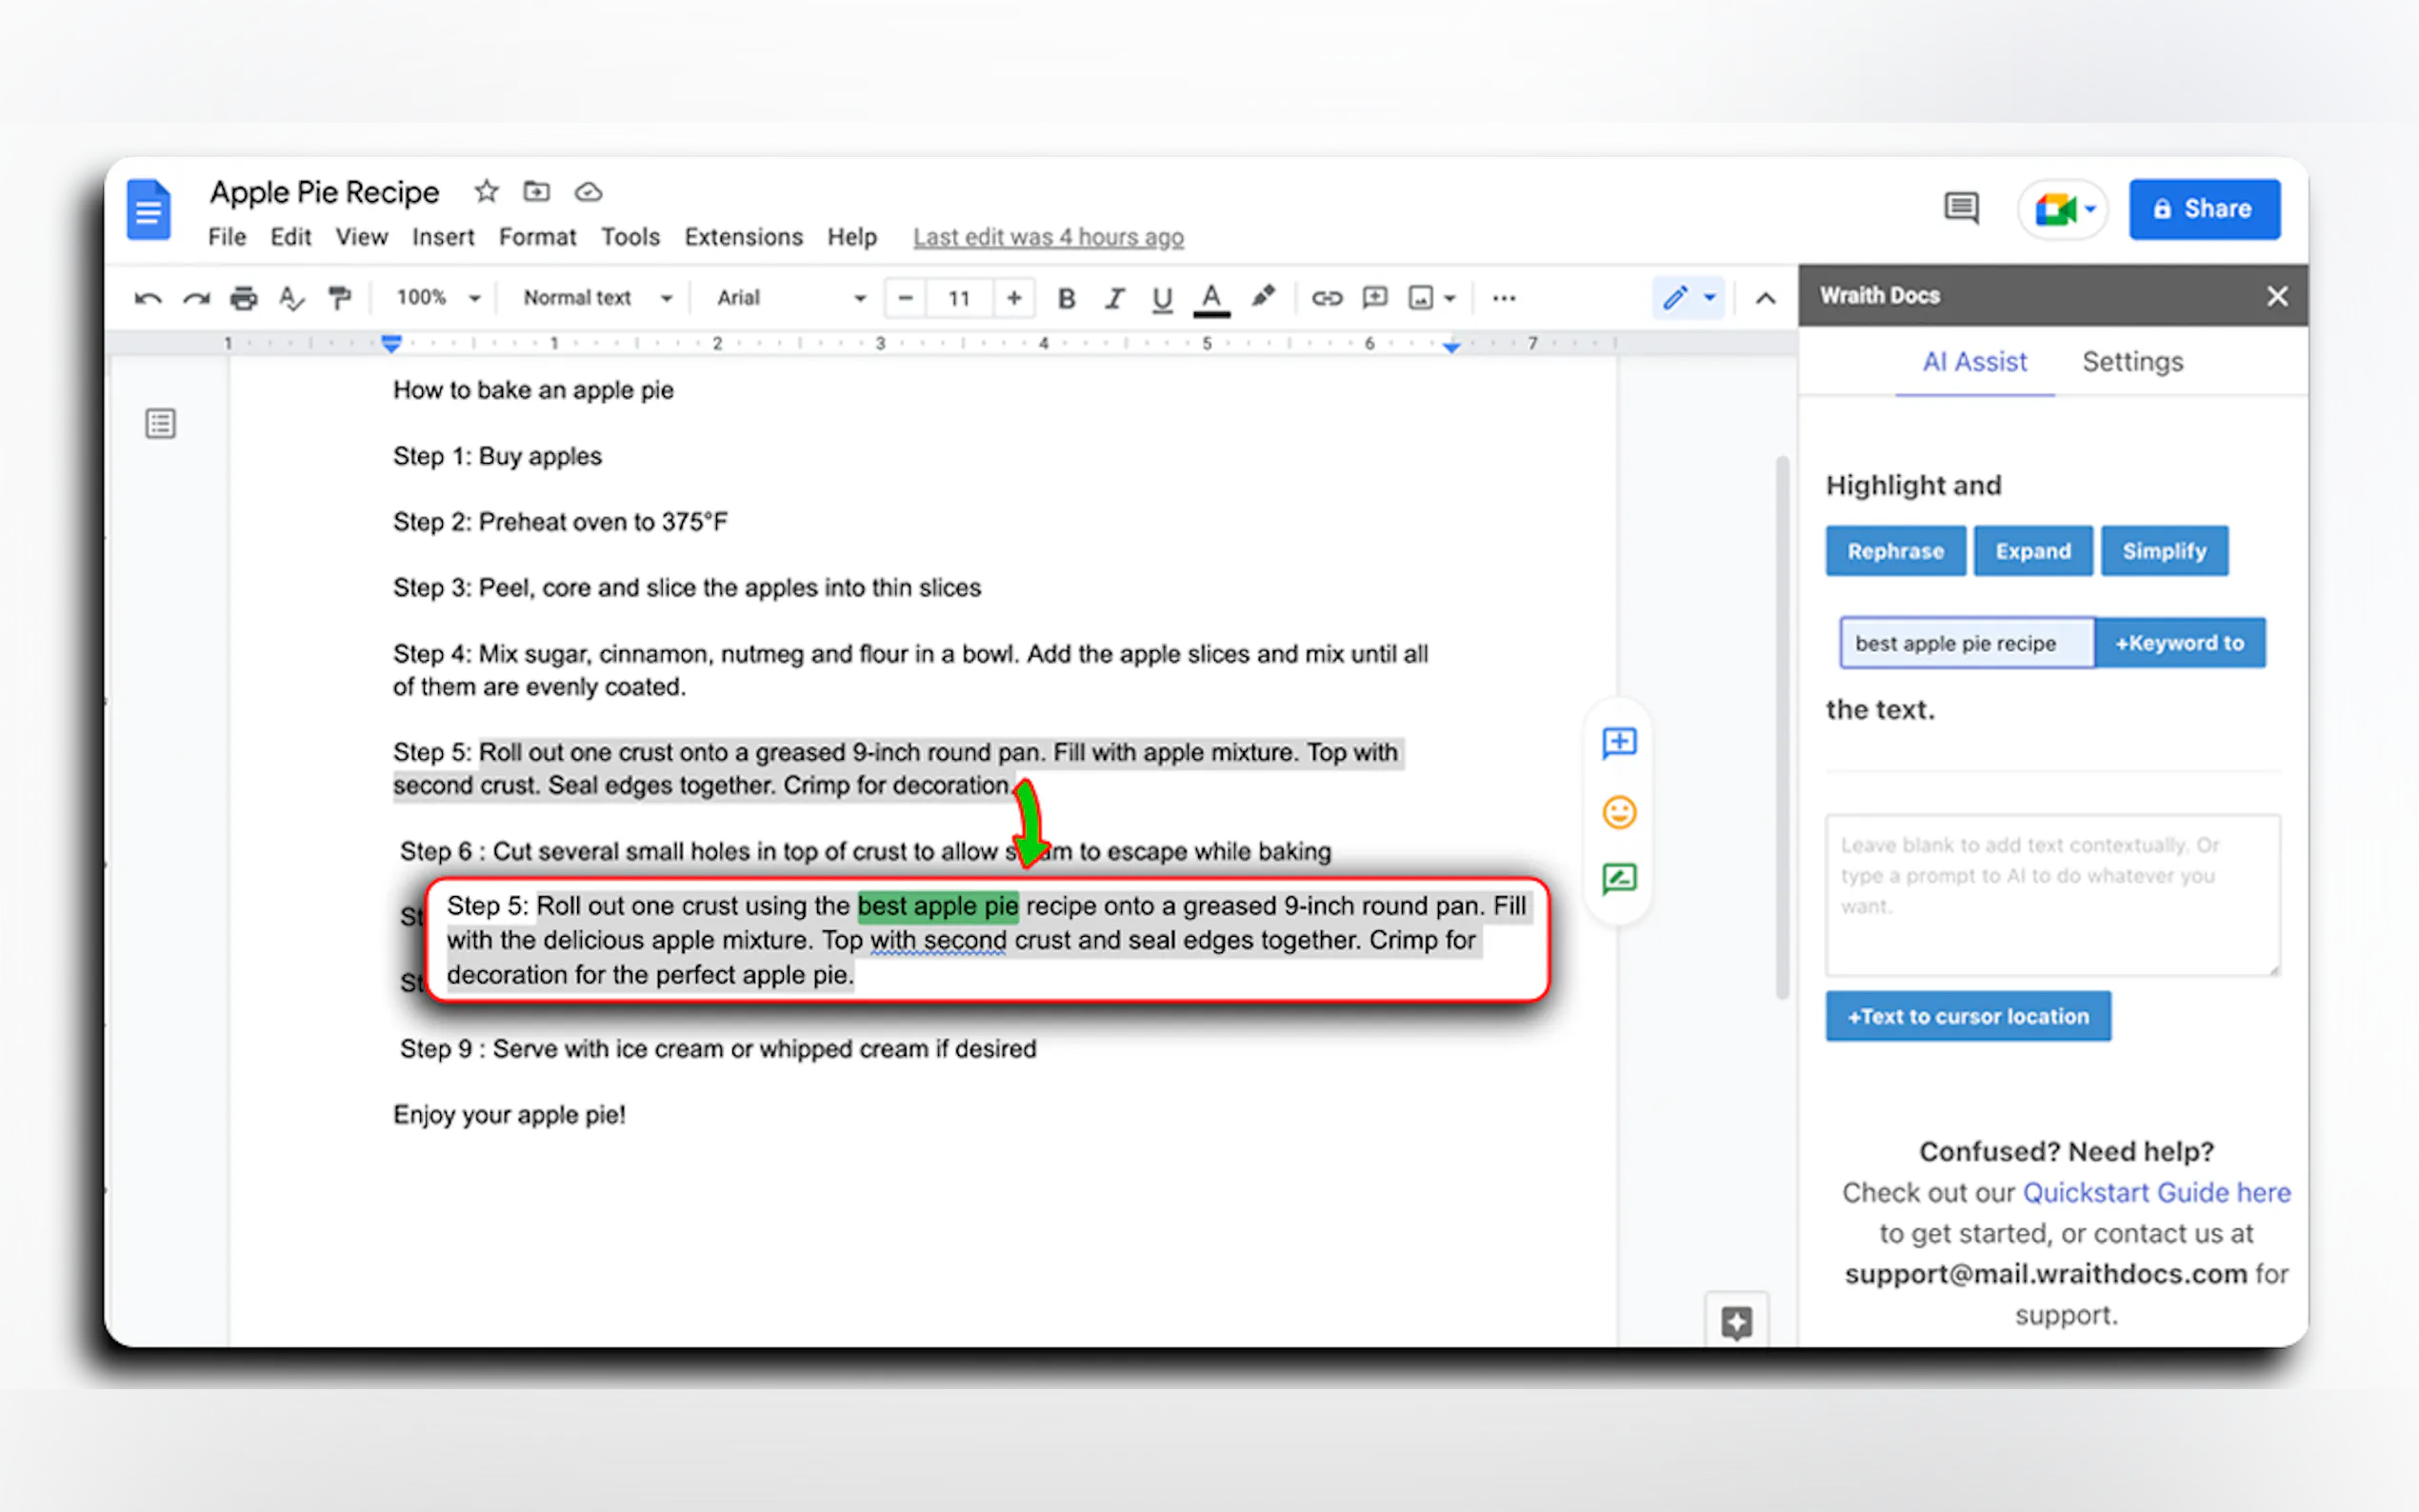The width and height of the screenshot is (2419, 1512).
Task: Show document outline icon at left
Action: (160, 423)
